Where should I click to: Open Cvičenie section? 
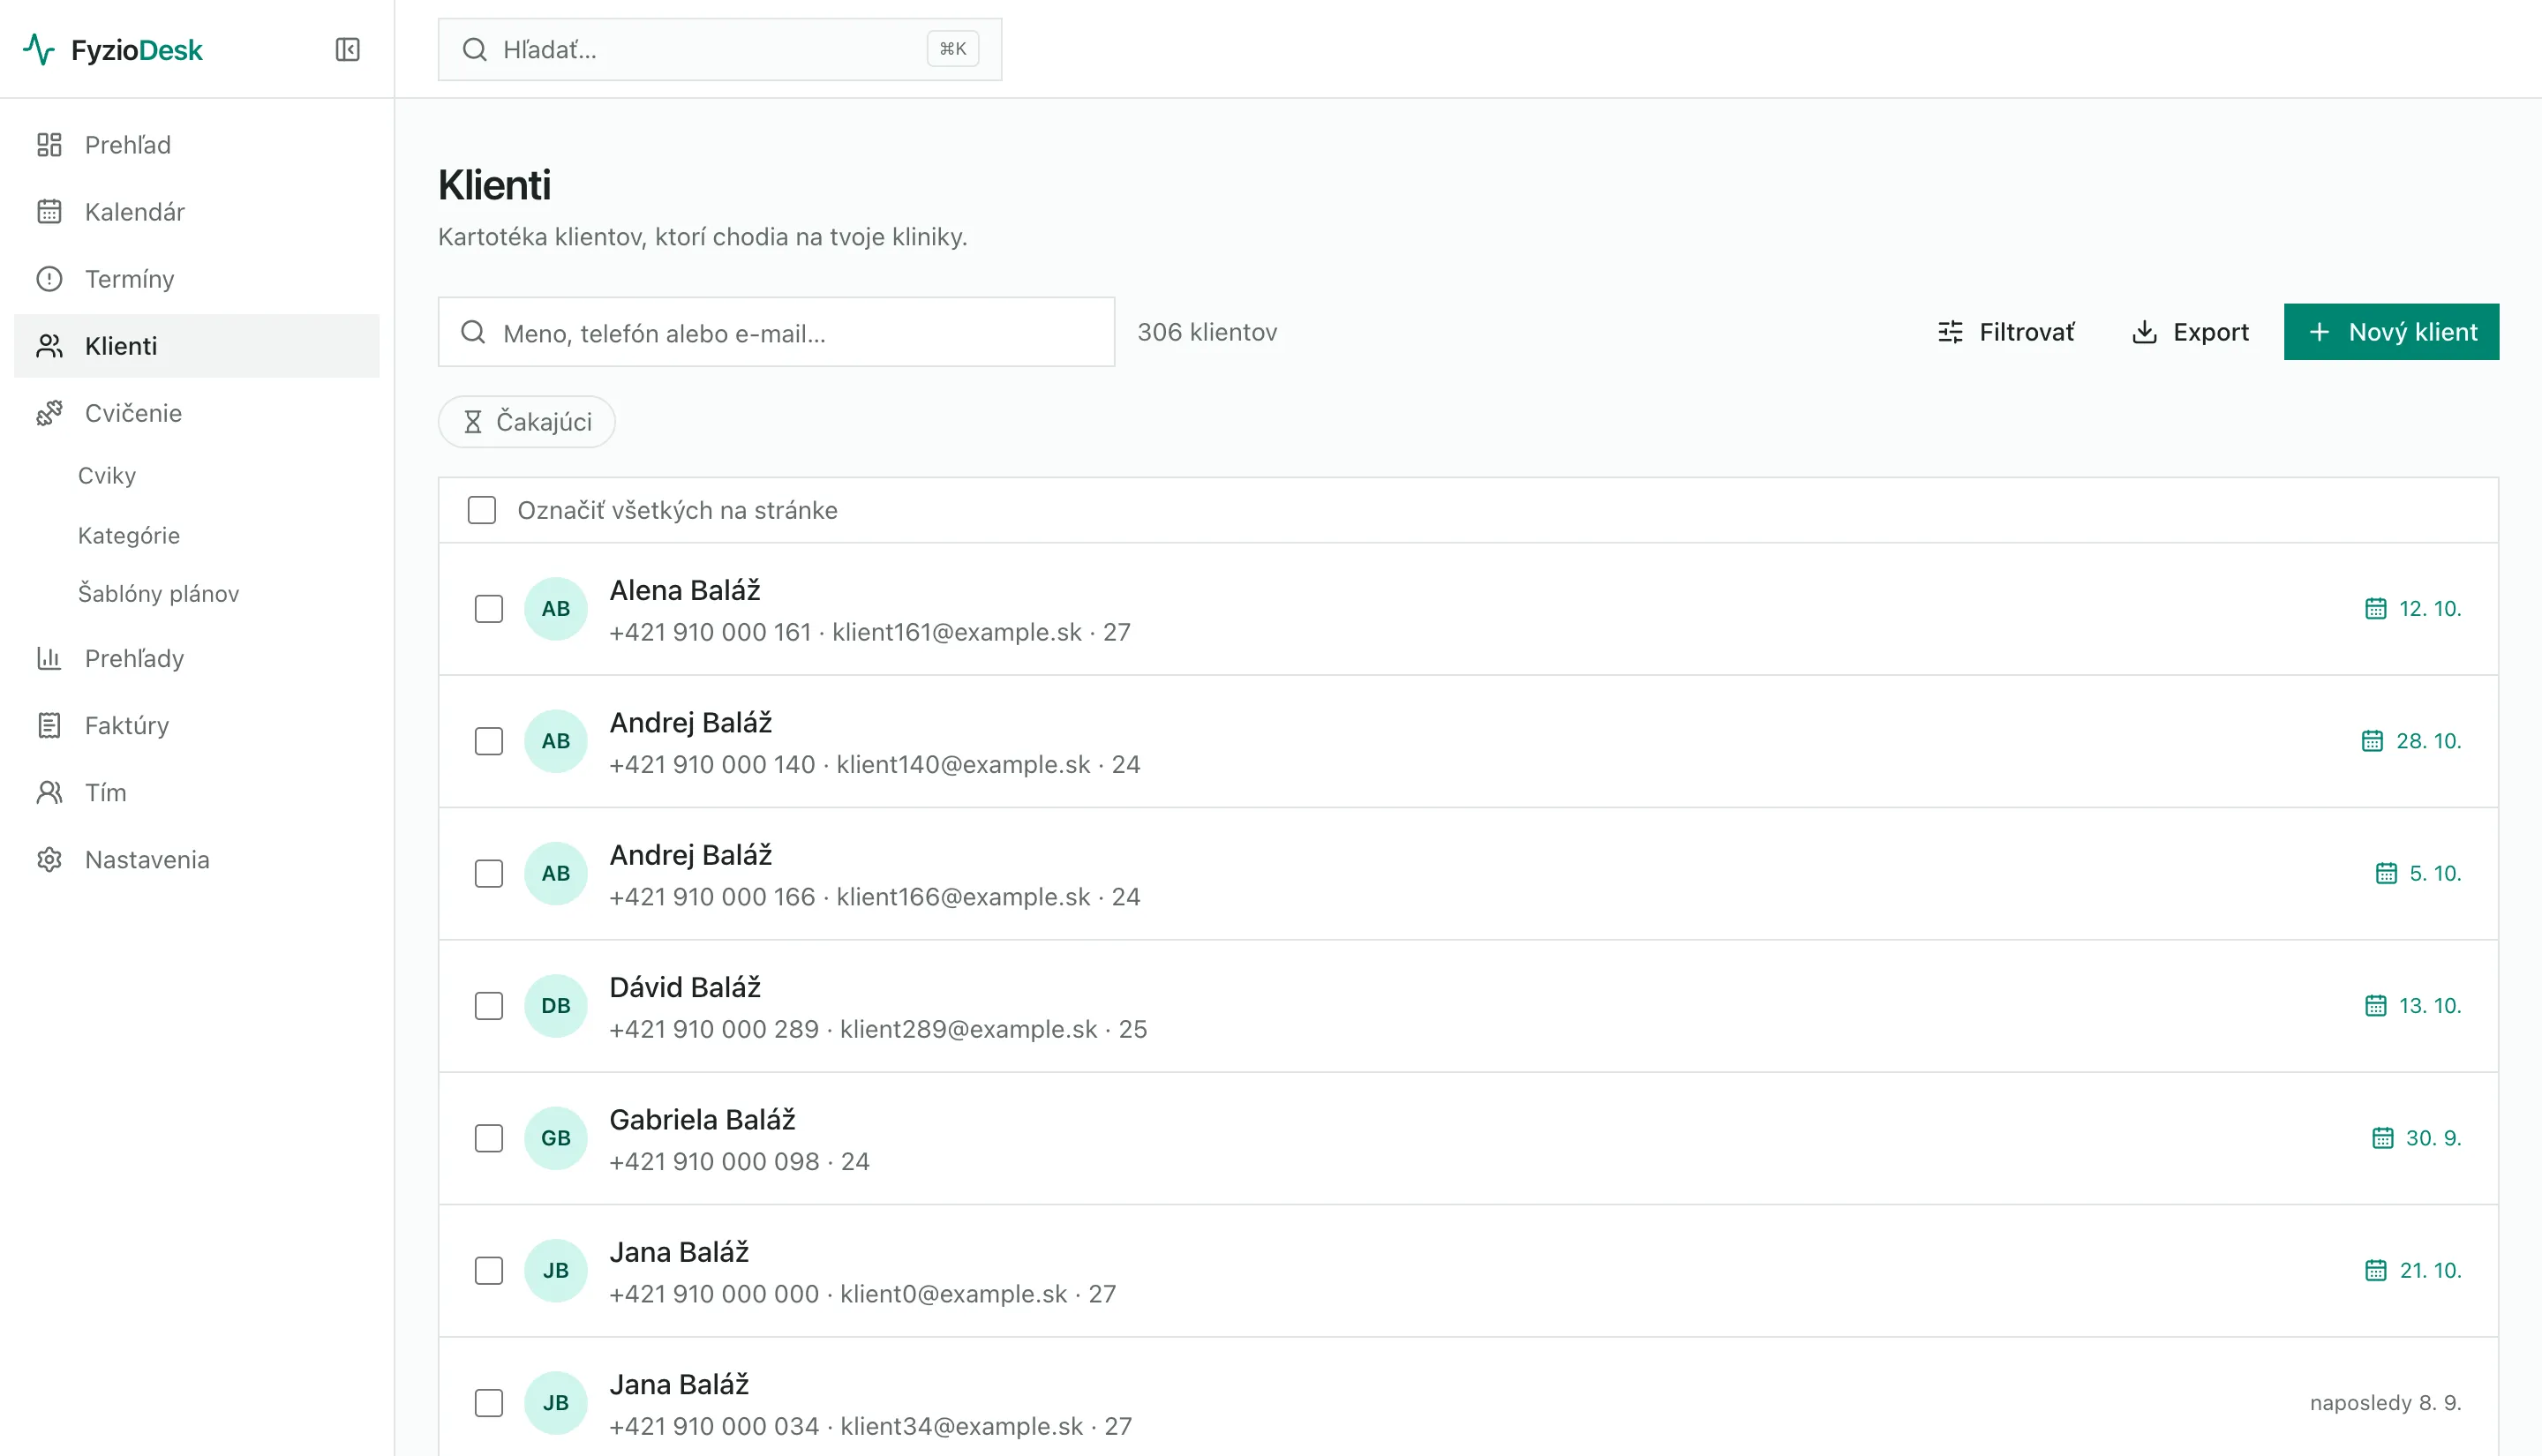coord(197,413)
